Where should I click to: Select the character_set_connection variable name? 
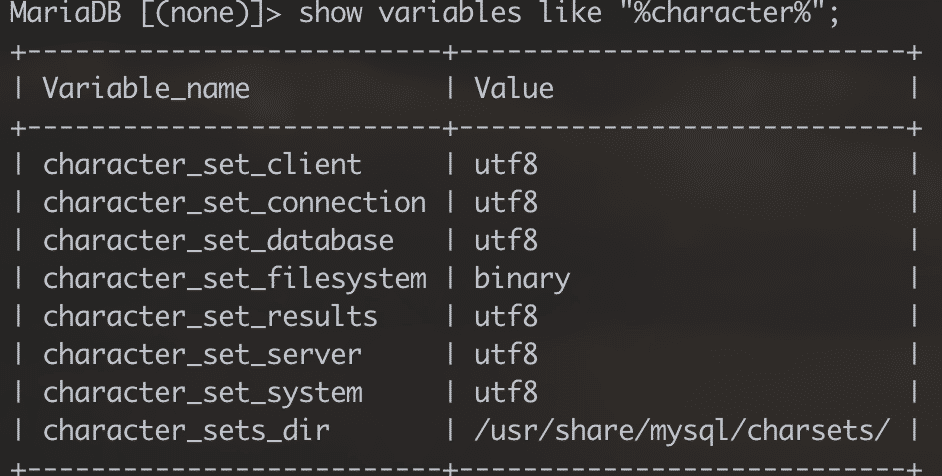pos(234,203)
